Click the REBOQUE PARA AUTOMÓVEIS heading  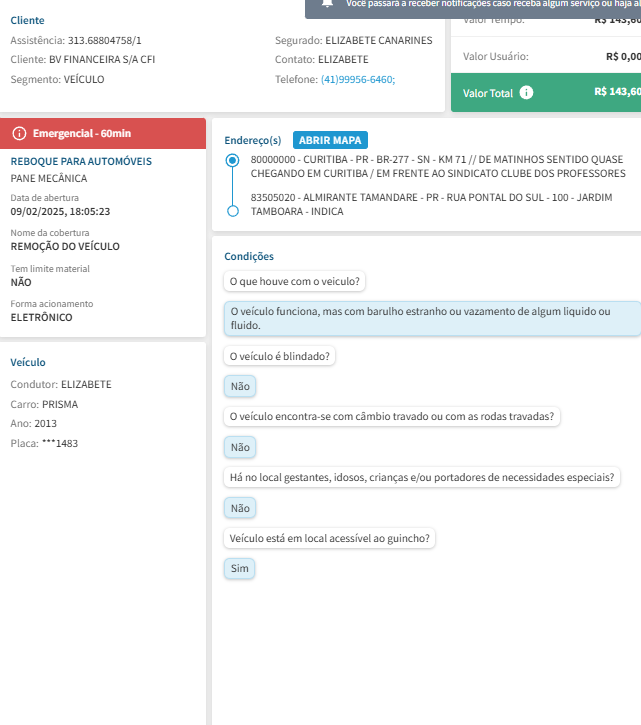[x=81, y=161]
